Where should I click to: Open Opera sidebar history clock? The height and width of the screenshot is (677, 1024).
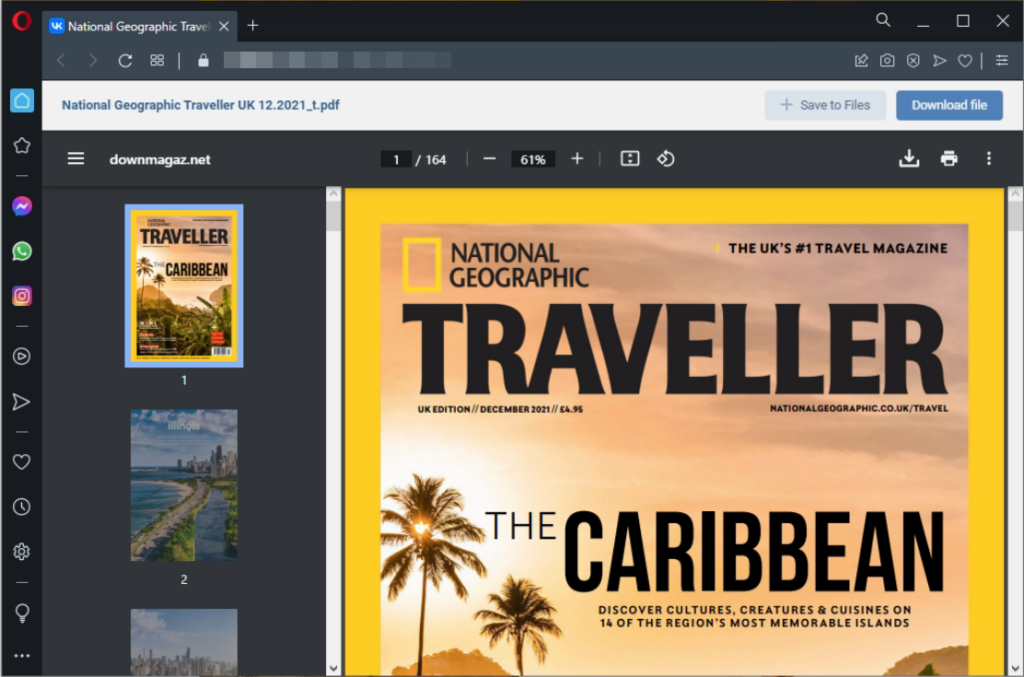coord(21,507)
